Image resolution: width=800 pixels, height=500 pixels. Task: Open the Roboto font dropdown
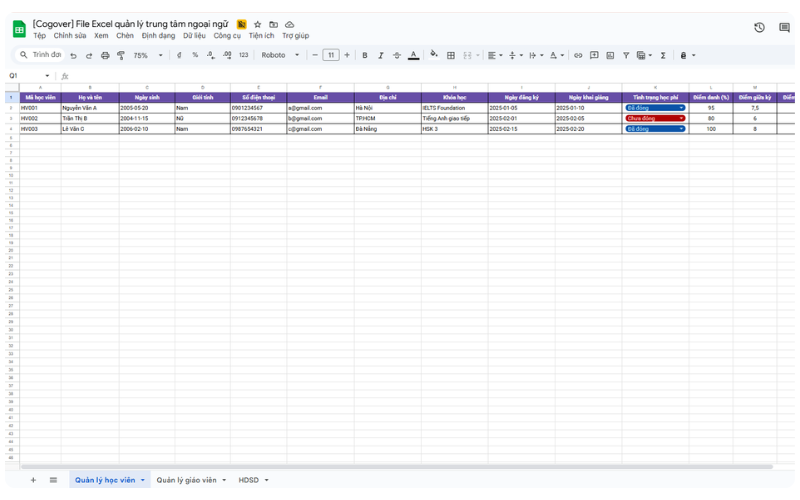click(280, 56)
